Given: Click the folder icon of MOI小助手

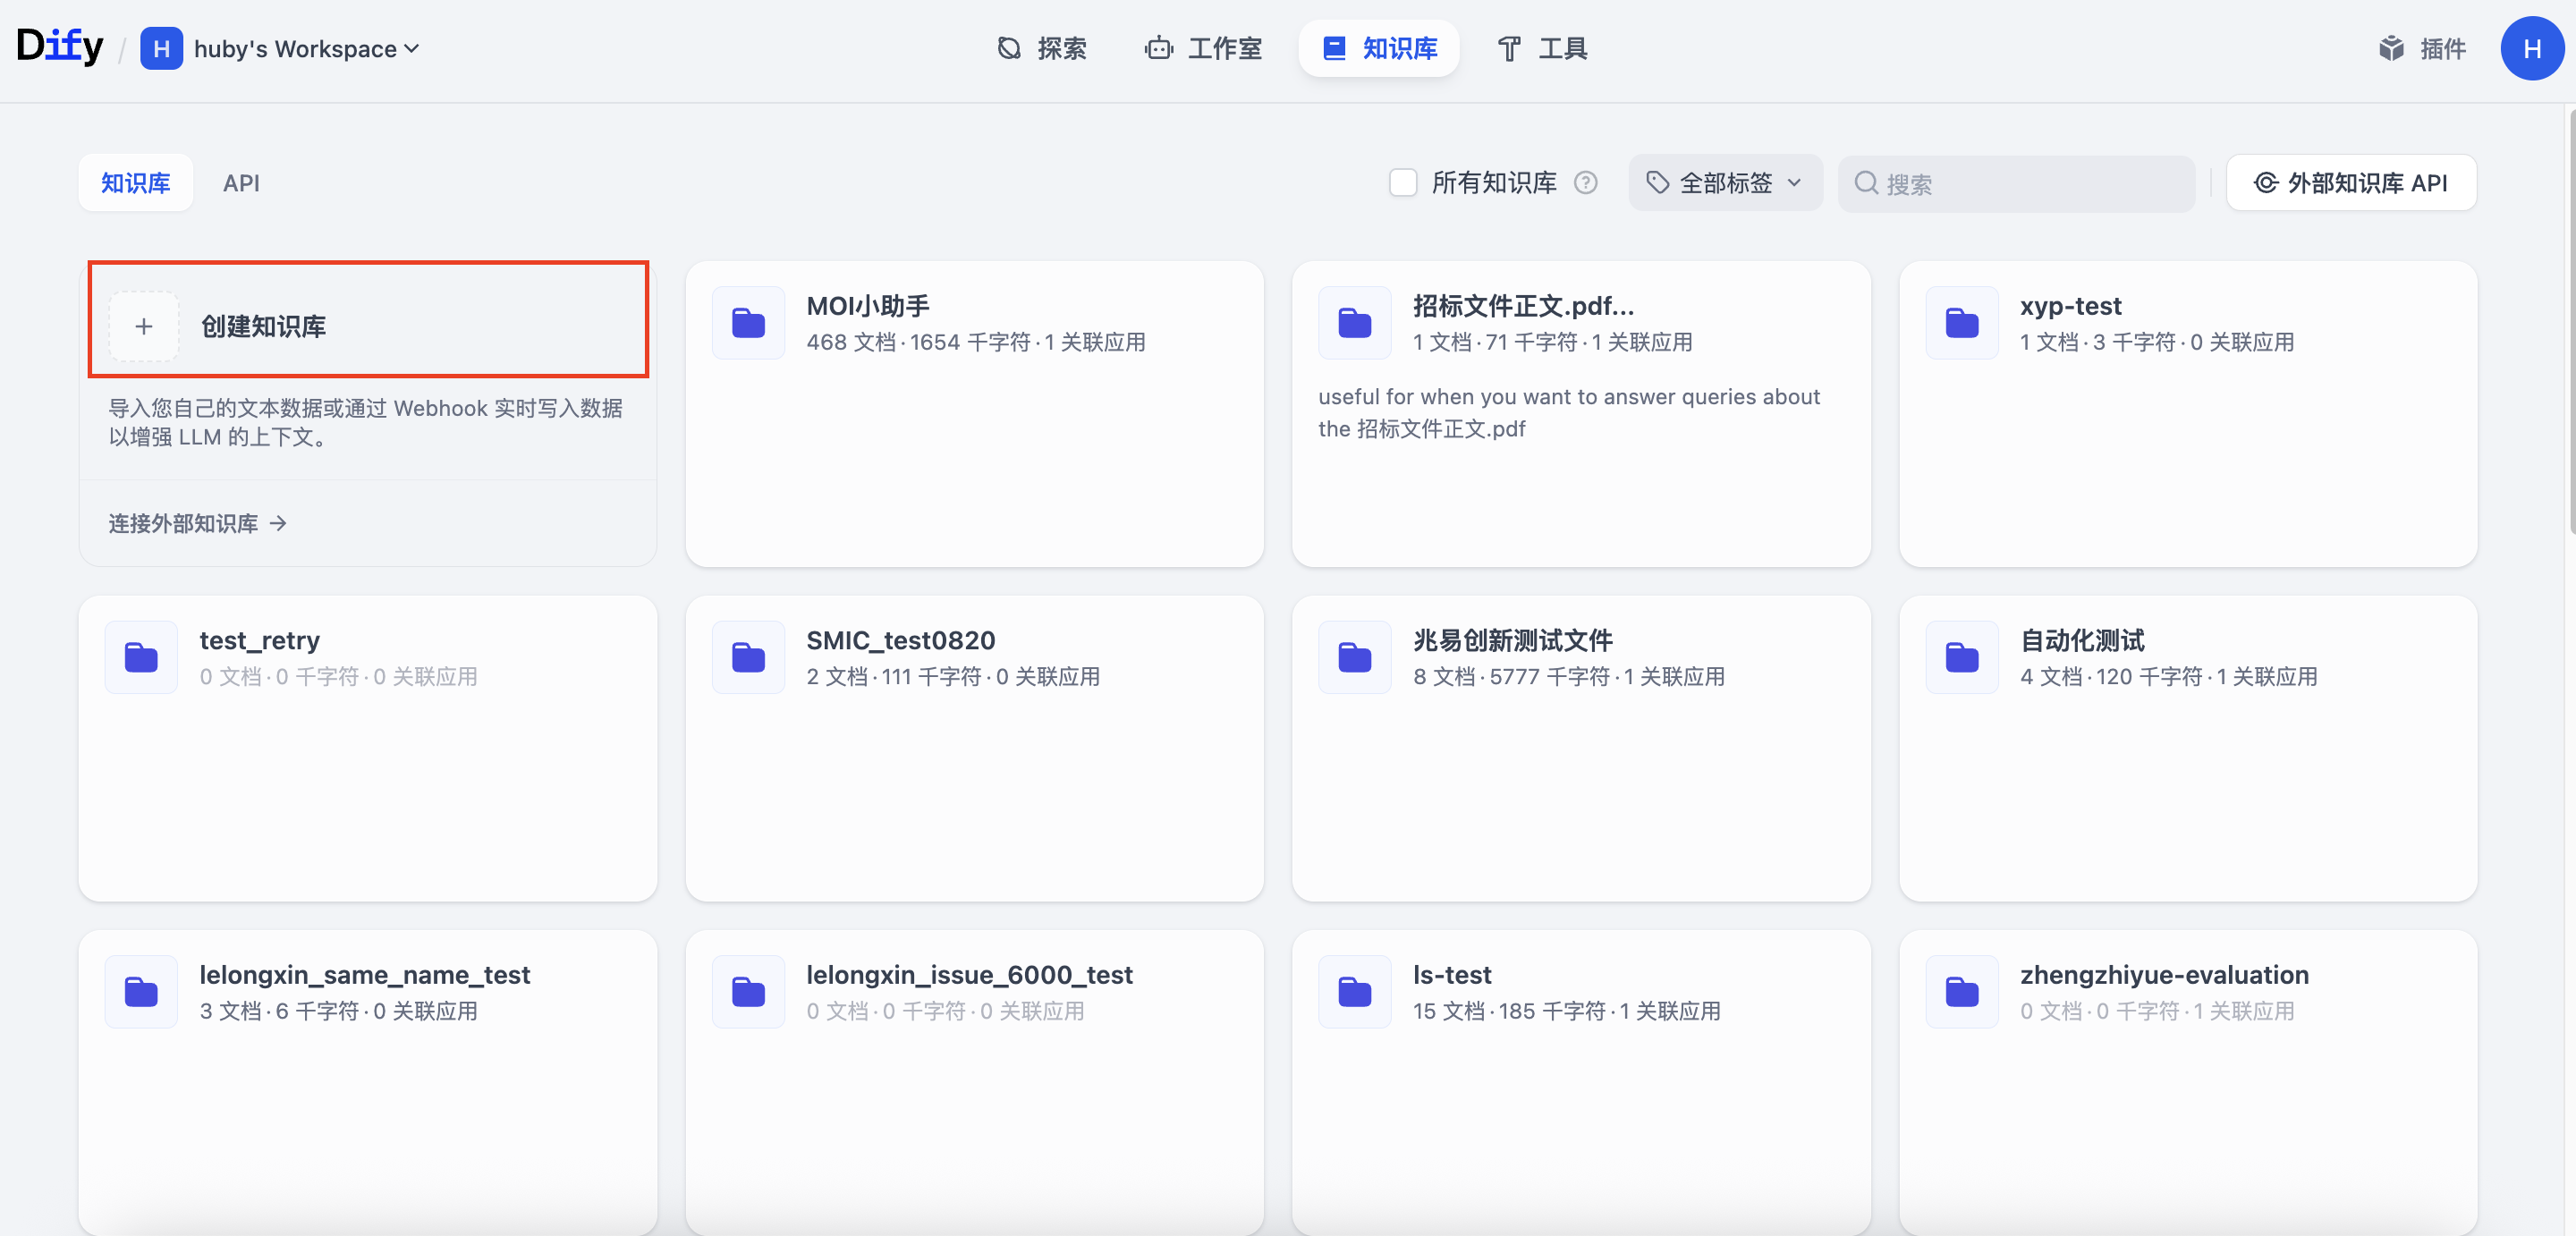Looking at the screenshot, I should (x=748, y=323).
